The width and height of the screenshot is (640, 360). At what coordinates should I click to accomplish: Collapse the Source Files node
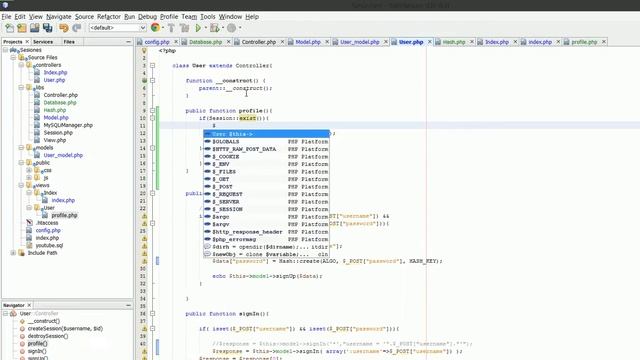click(x=13, y=58)
